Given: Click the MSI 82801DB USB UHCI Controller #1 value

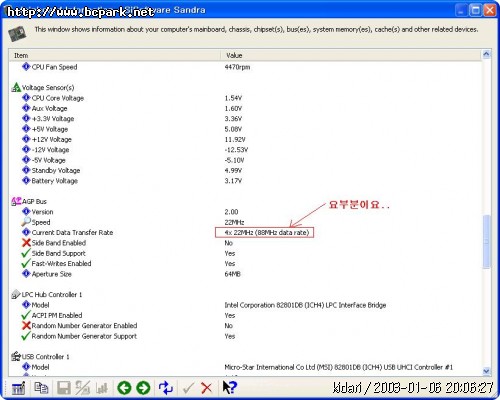Looking at the screenshot, I should click(338, 367).
